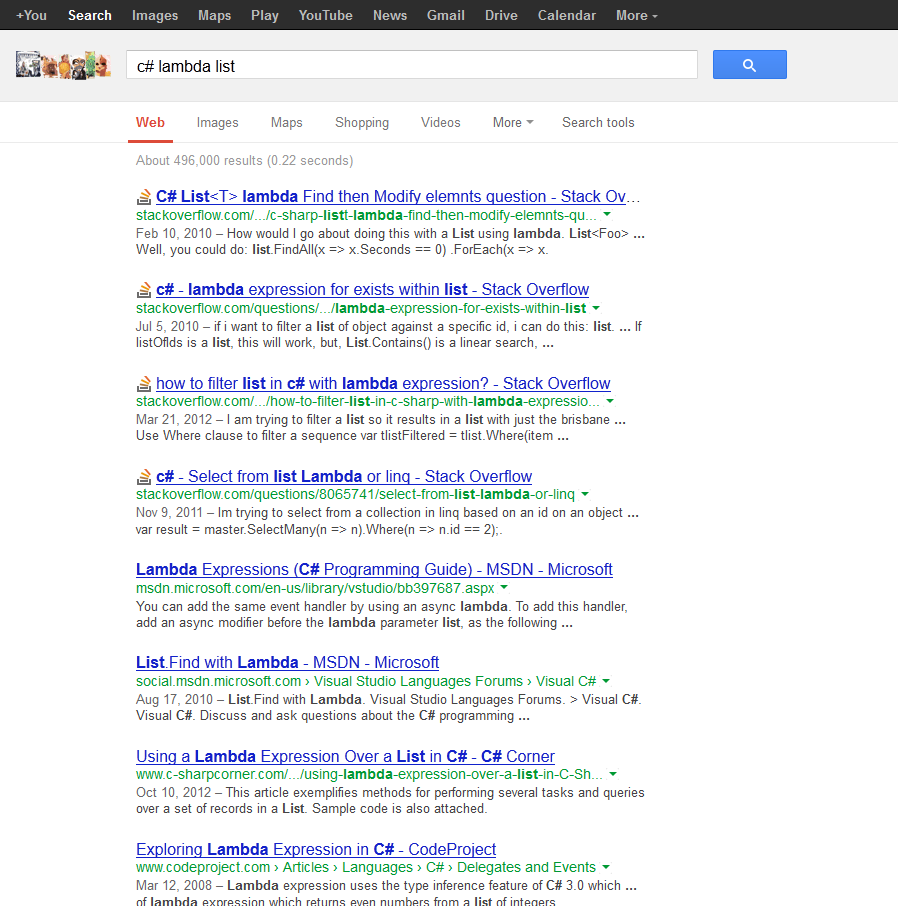Open dropdown arrow after codeproject.com URL
The width and height of the screenshot is (898, 906).
pos(606,867)
